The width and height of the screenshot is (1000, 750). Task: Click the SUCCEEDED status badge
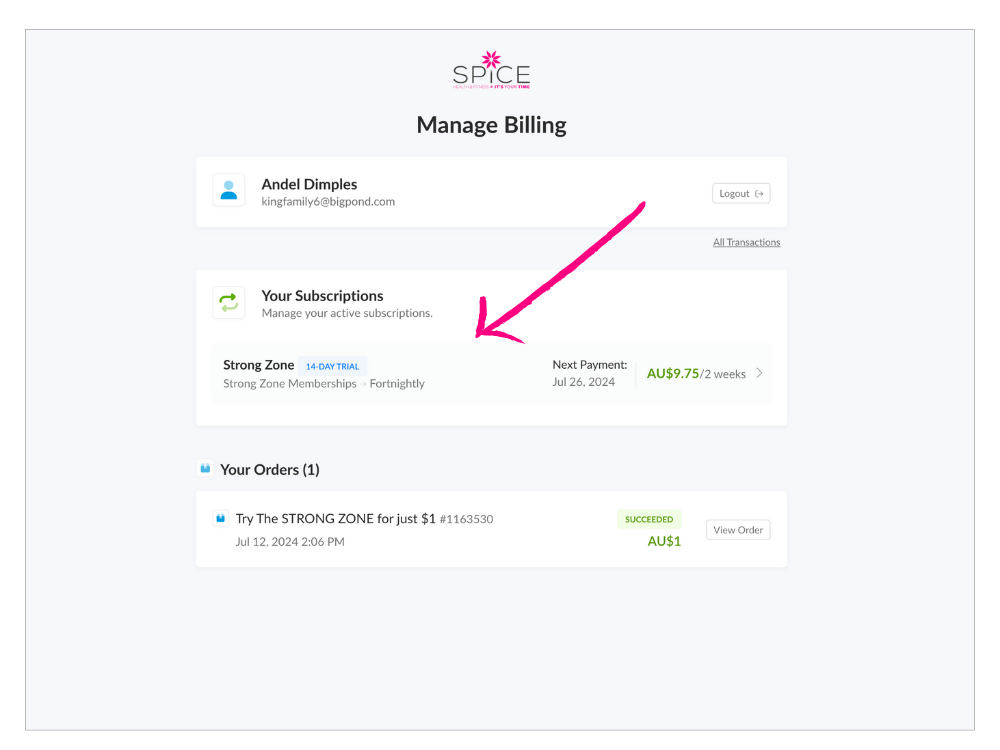click(649, 519)
